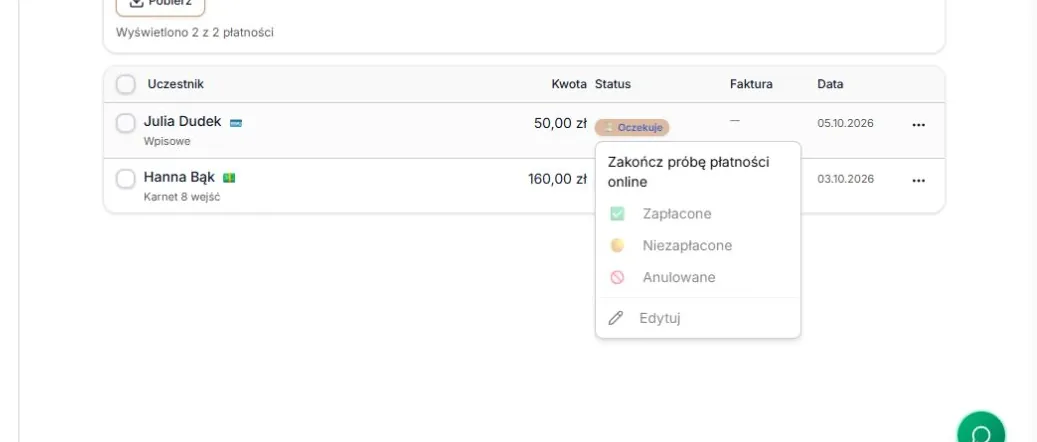This screenshot has width=1037, height=442.
Task: Click the card payment icon beside Julia Dudek
Action: [235, 122]
